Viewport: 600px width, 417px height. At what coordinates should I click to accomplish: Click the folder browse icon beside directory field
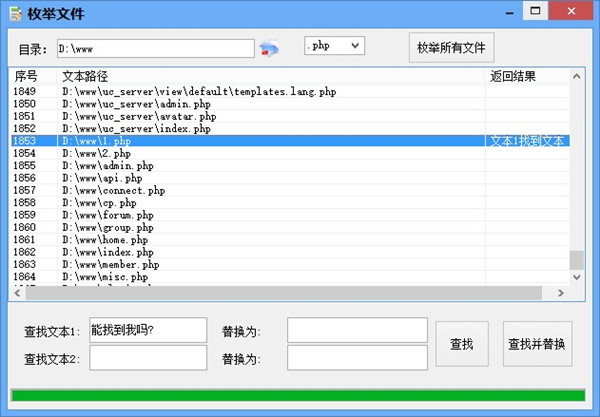[x=269, y=49]
